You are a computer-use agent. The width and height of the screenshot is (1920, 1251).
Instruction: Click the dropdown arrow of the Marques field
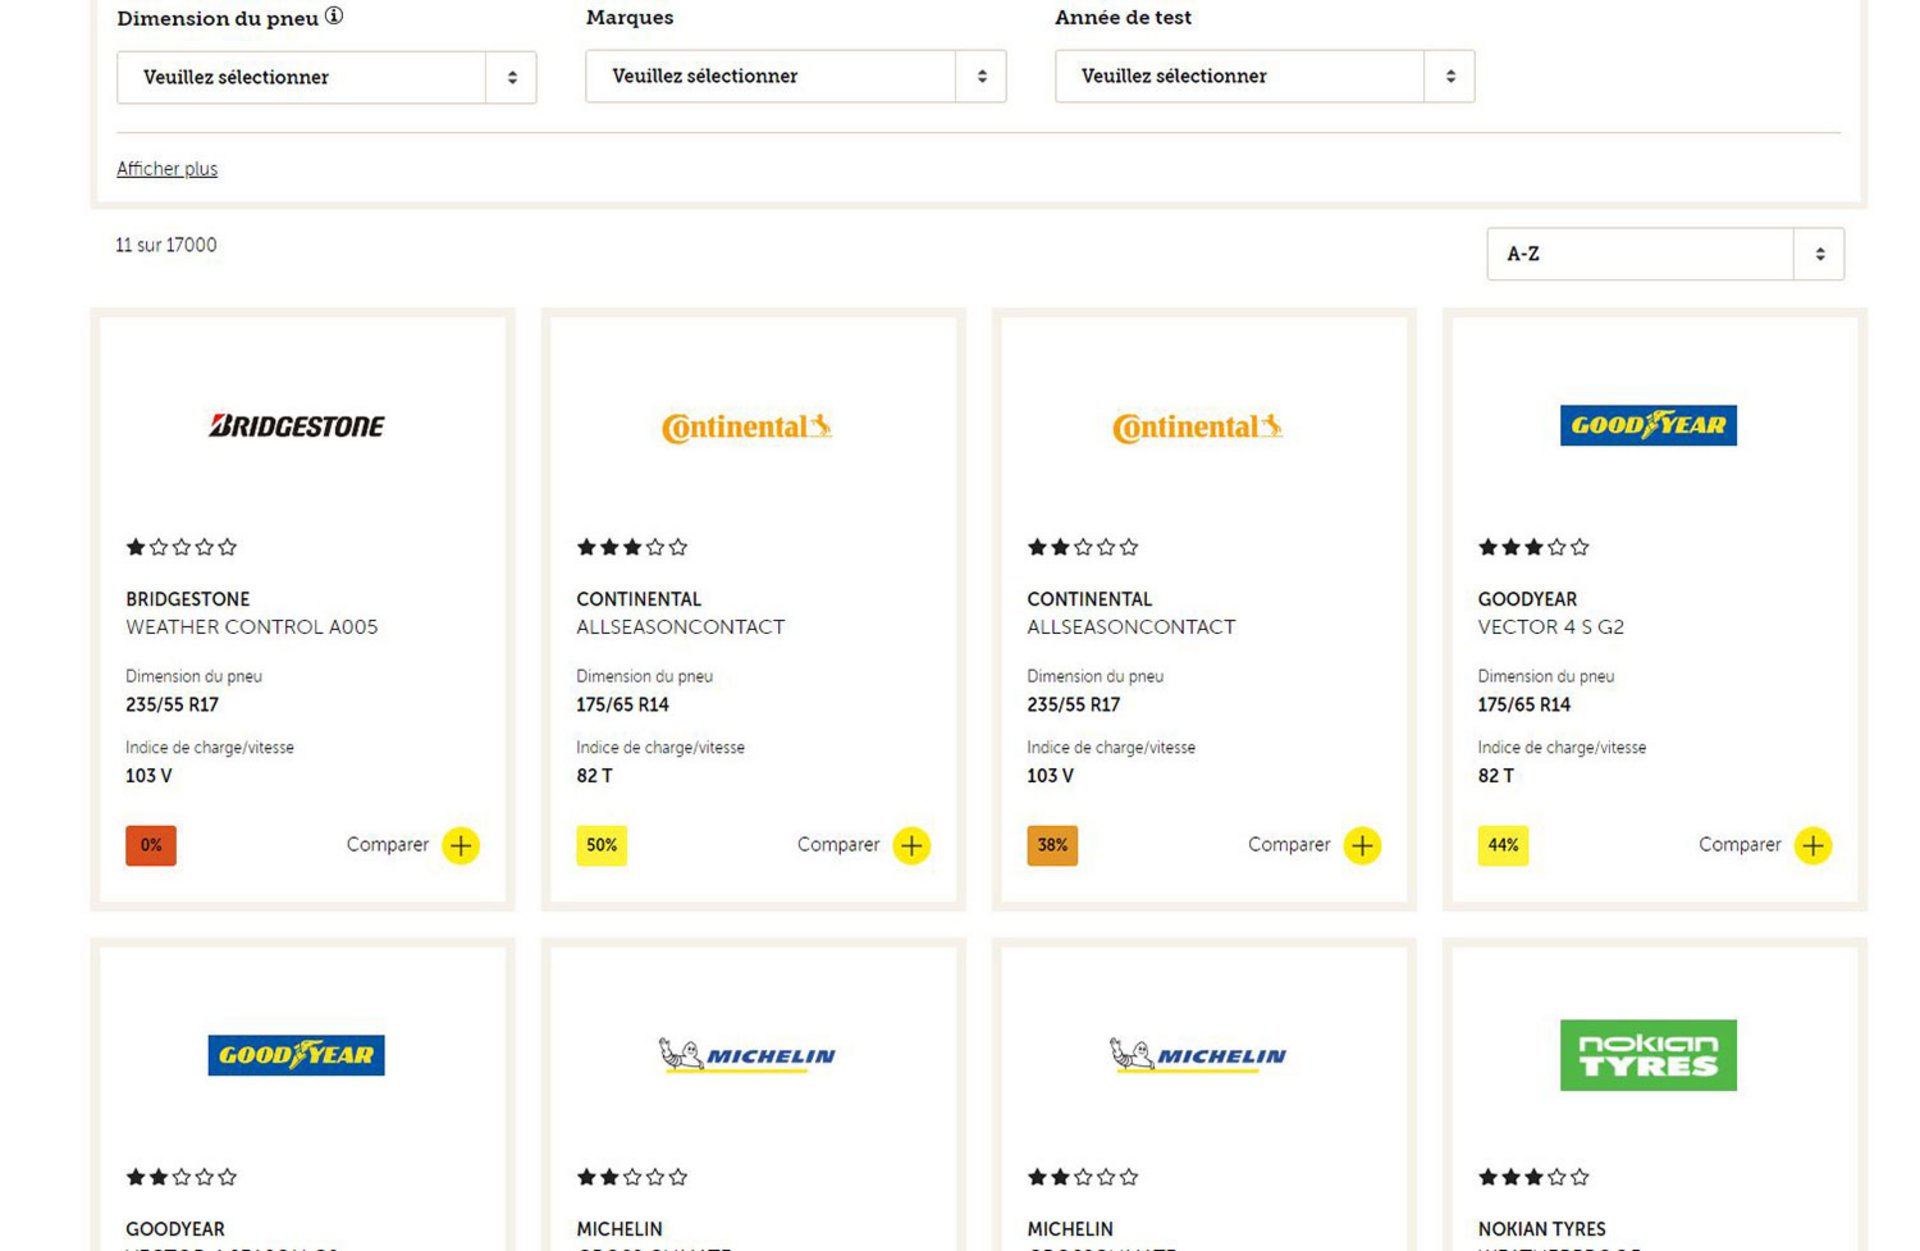[x=982, y=76]
